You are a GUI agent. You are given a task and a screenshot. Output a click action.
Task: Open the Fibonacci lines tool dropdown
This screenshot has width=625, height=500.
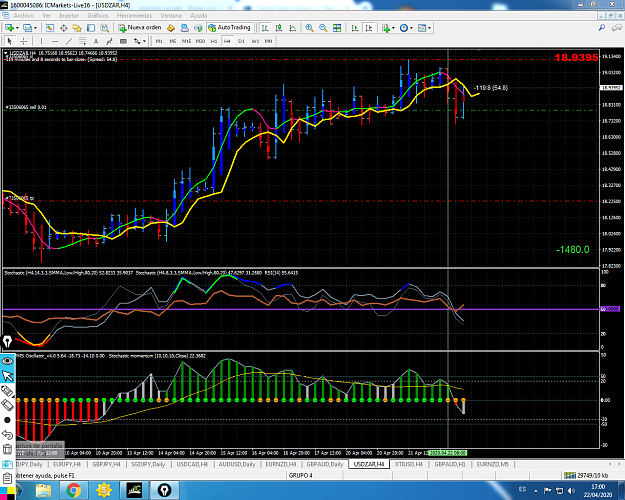[82, 41]
